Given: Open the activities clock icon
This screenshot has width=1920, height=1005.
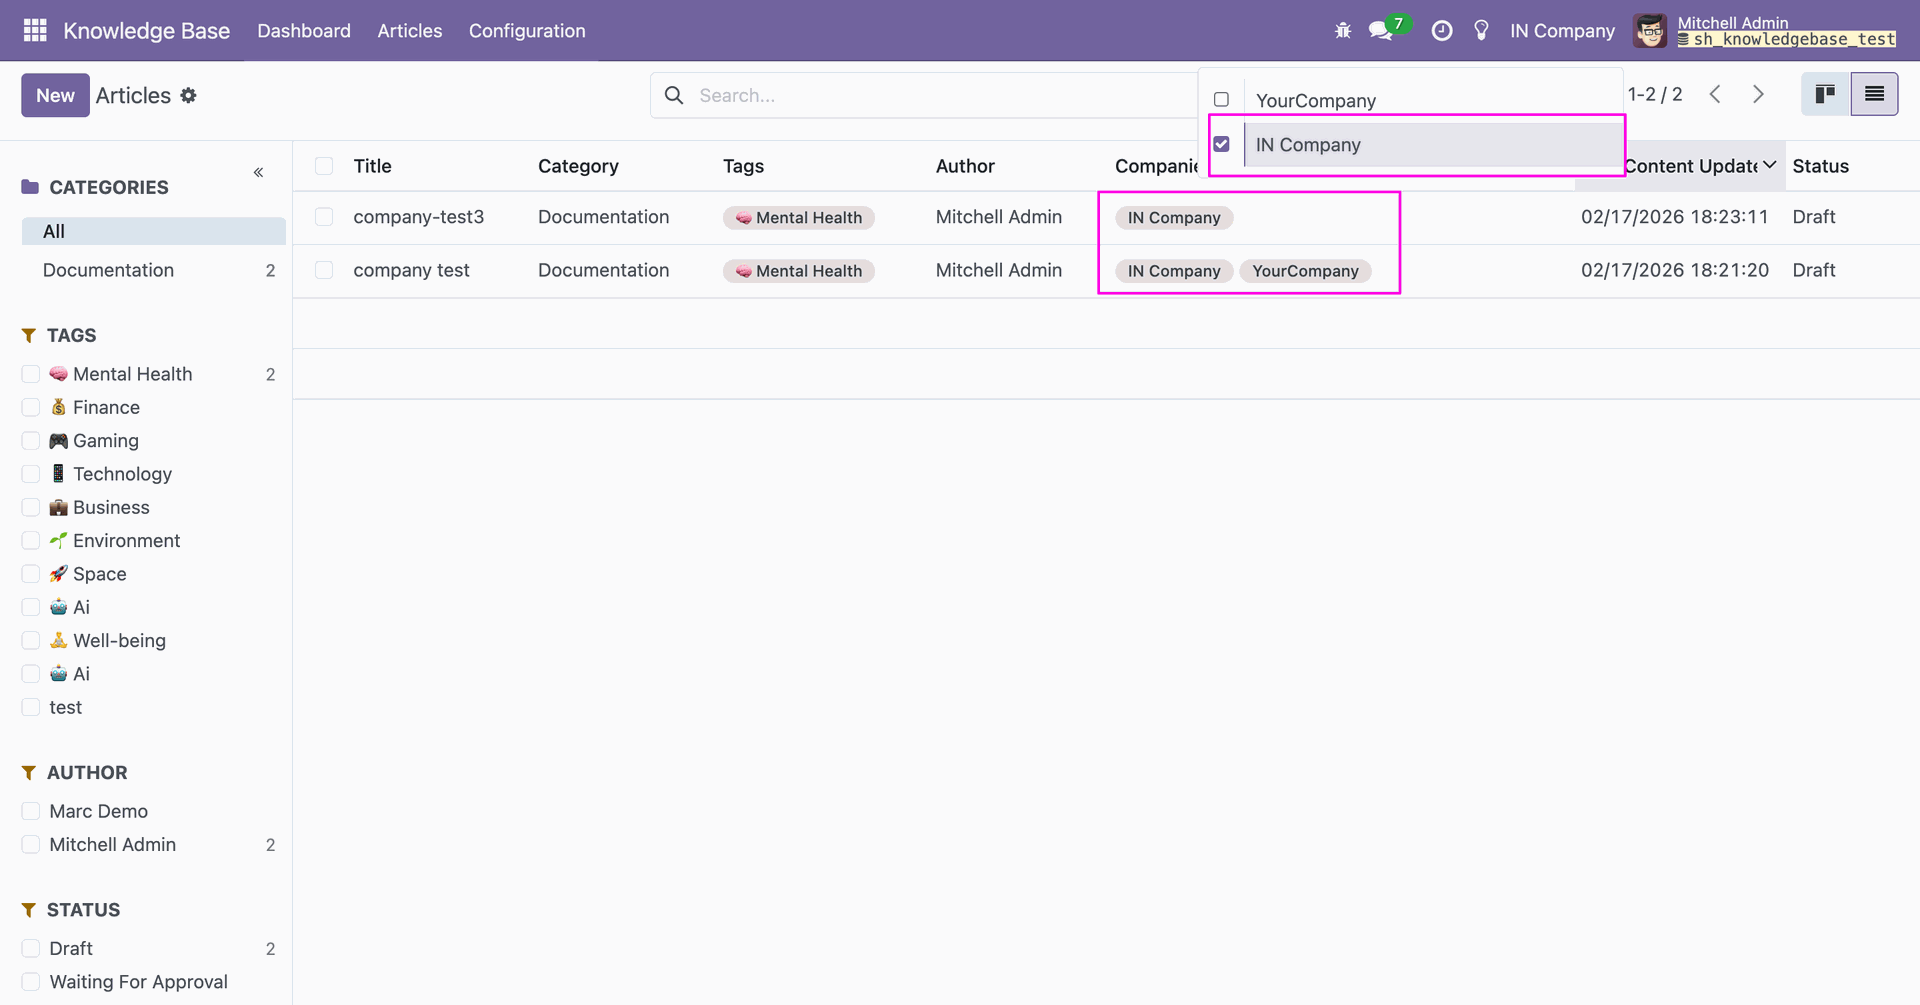Looking at the screenshot, I should coord(1441,31).
